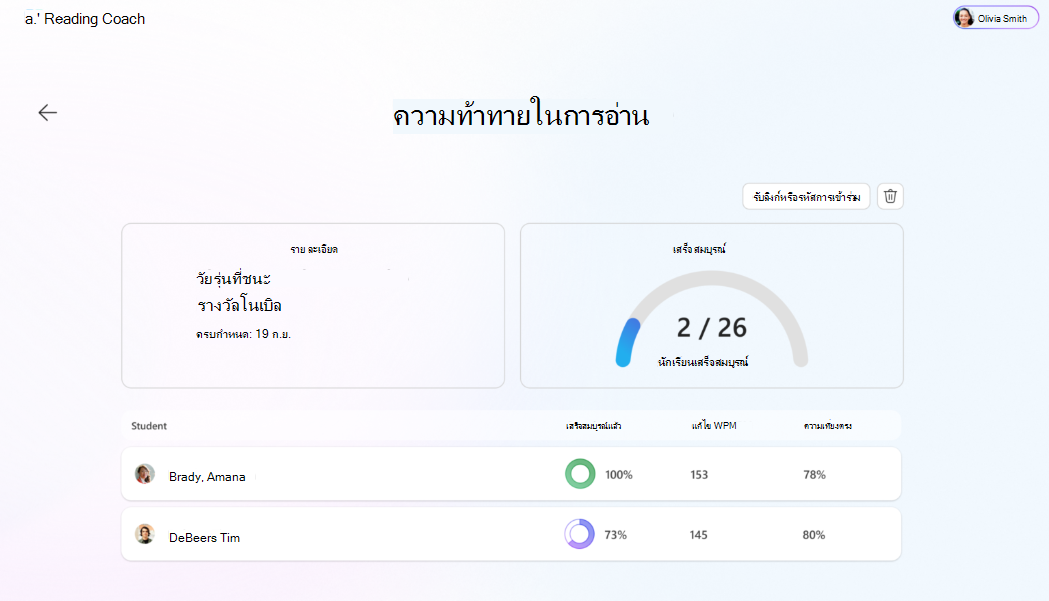Click the completed percentage column header

click(x=593, y=426)
